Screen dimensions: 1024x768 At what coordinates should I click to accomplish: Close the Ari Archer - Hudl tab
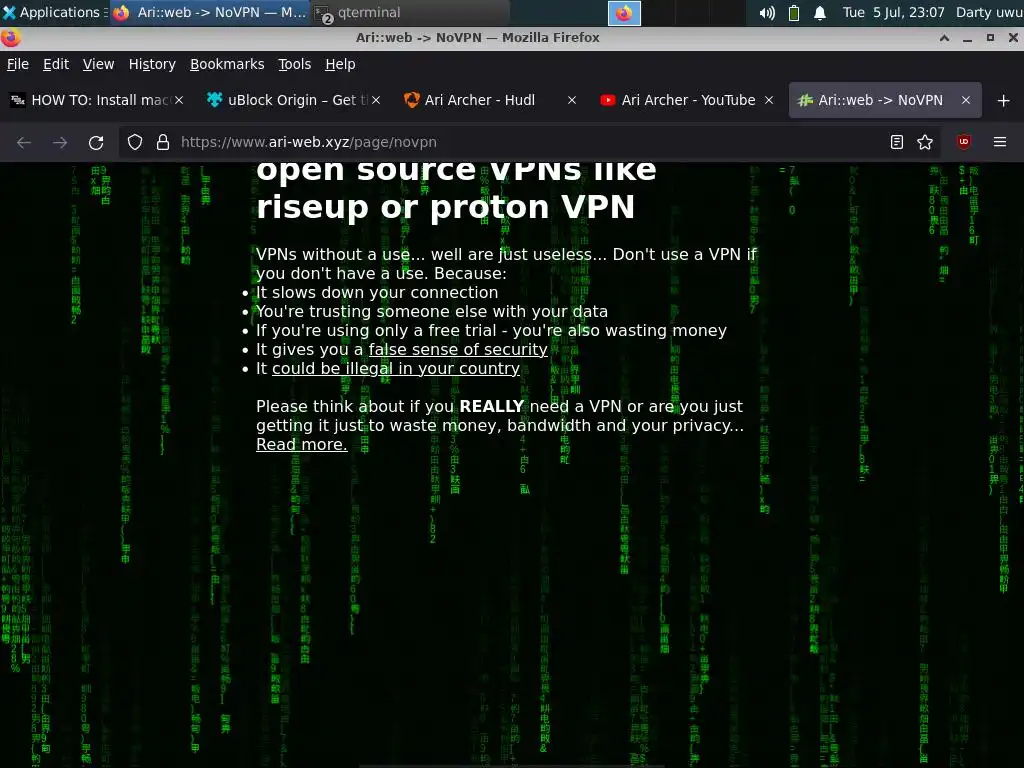coord(572,100)
